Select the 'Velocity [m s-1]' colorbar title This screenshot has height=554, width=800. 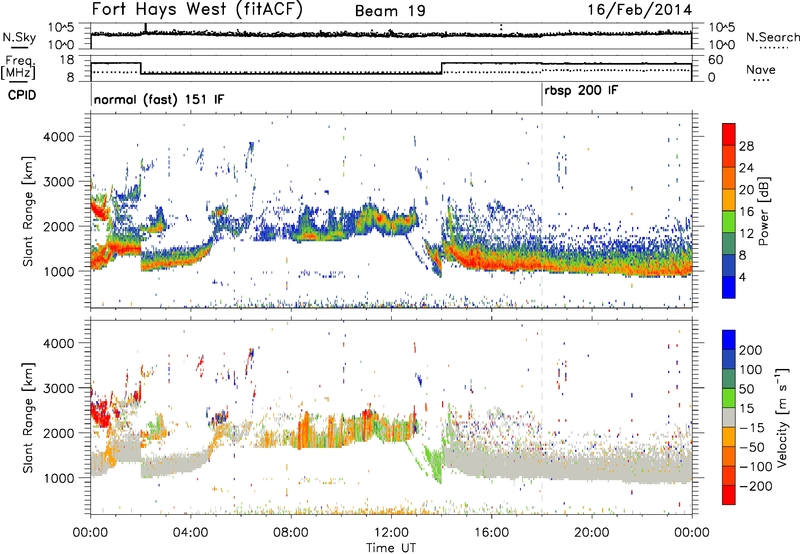point(782,416)
